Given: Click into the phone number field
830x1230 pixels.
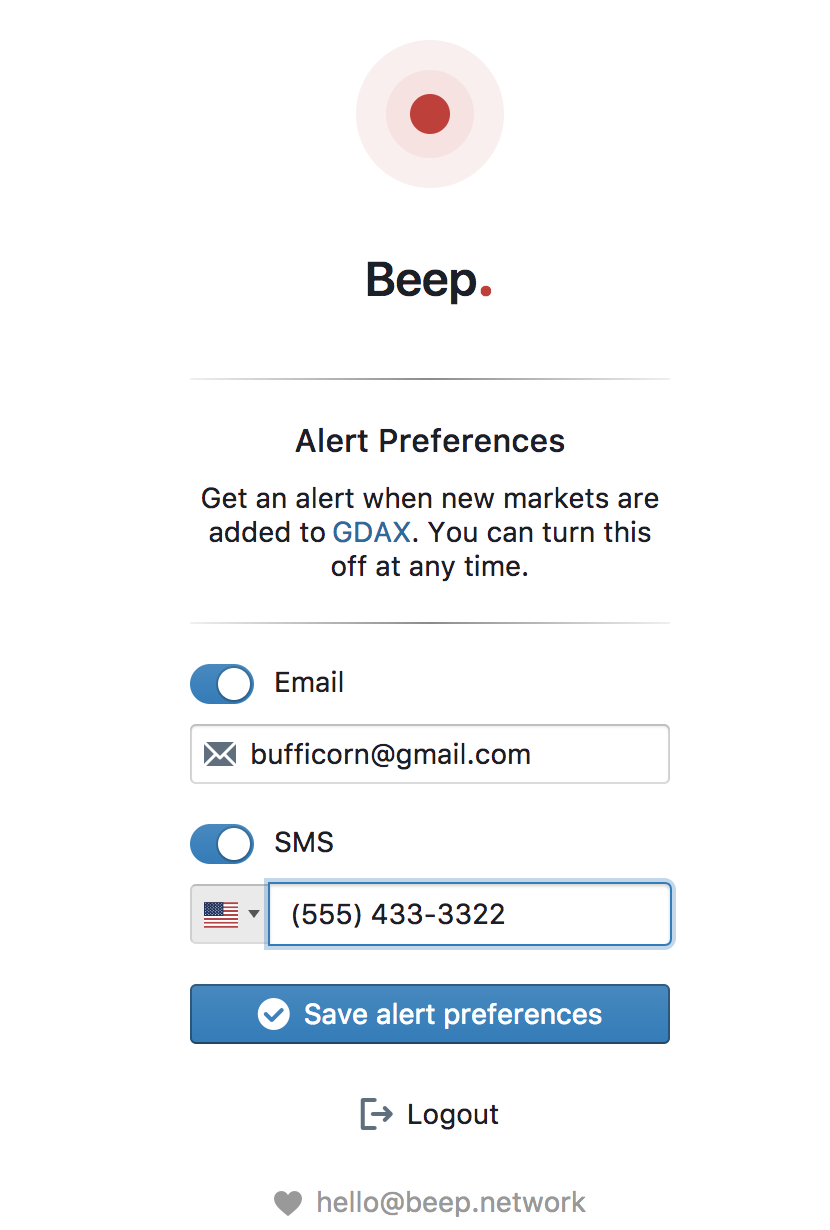Looking at the screenshot, I should [470, 913].
